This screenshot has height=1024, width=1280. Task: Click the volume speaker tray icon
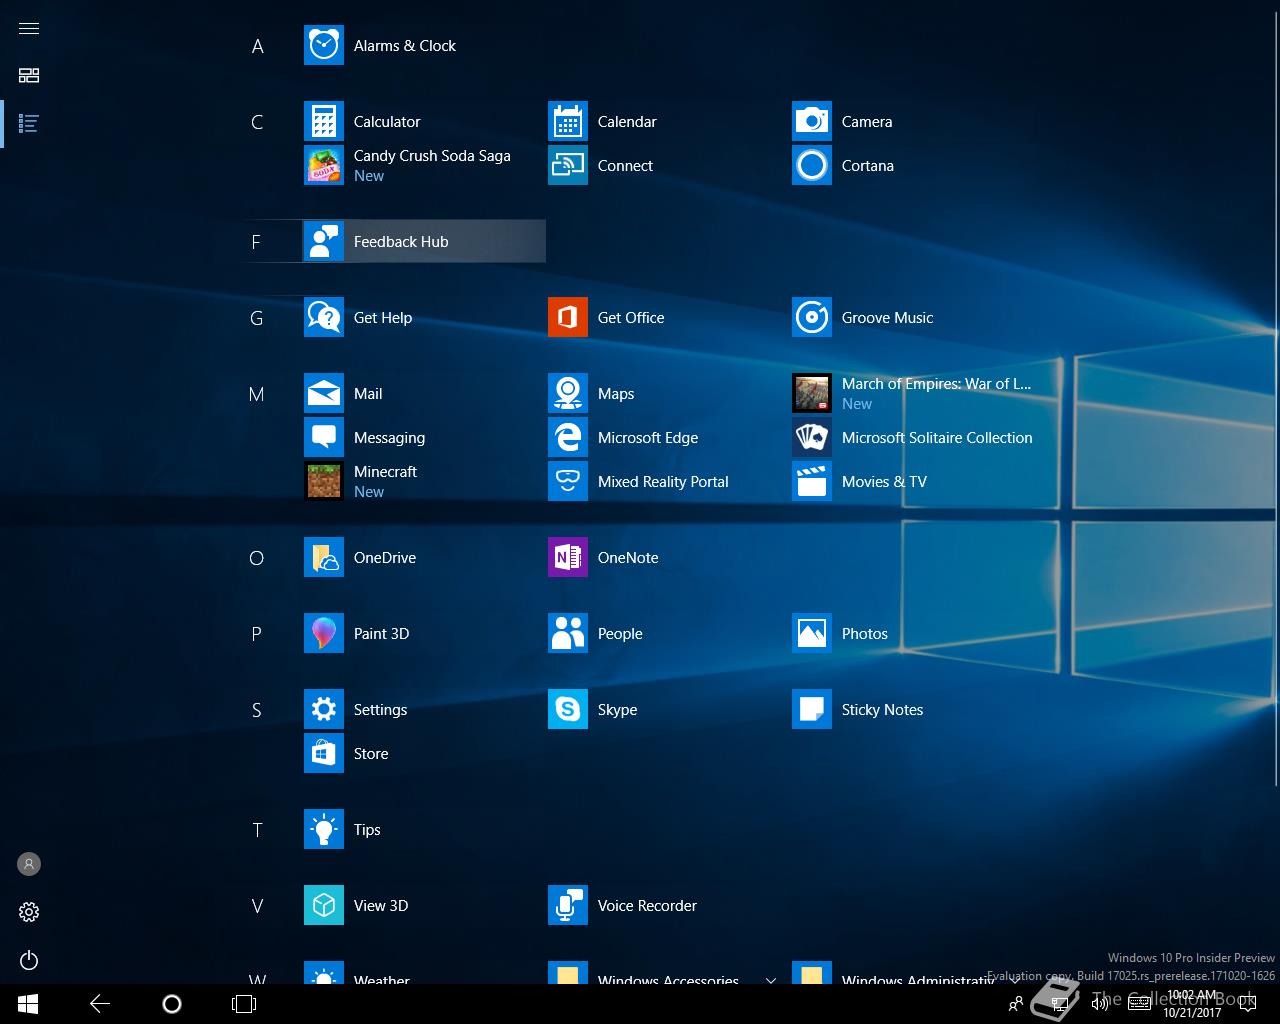[x=1099, y=1004]
